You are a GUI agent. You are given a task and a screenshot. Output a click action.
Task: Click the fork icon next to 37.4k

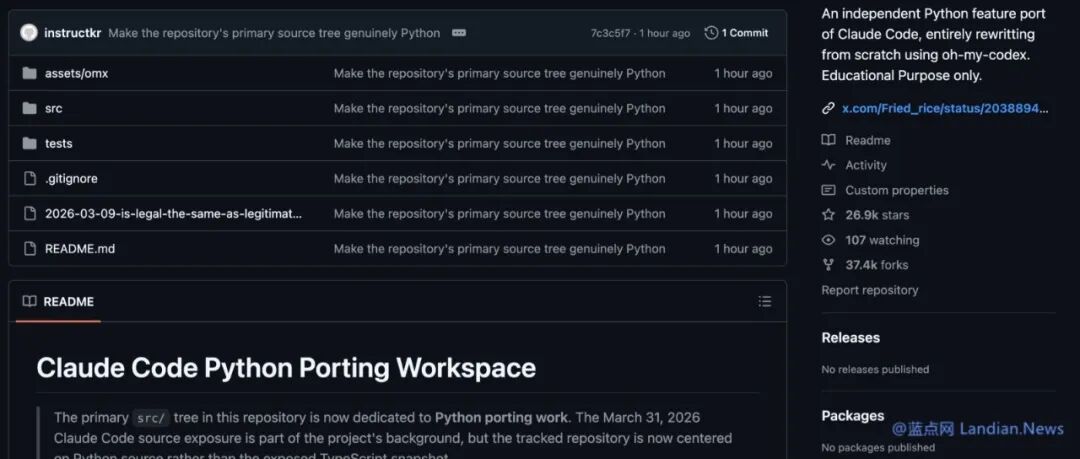click(828, 265)
